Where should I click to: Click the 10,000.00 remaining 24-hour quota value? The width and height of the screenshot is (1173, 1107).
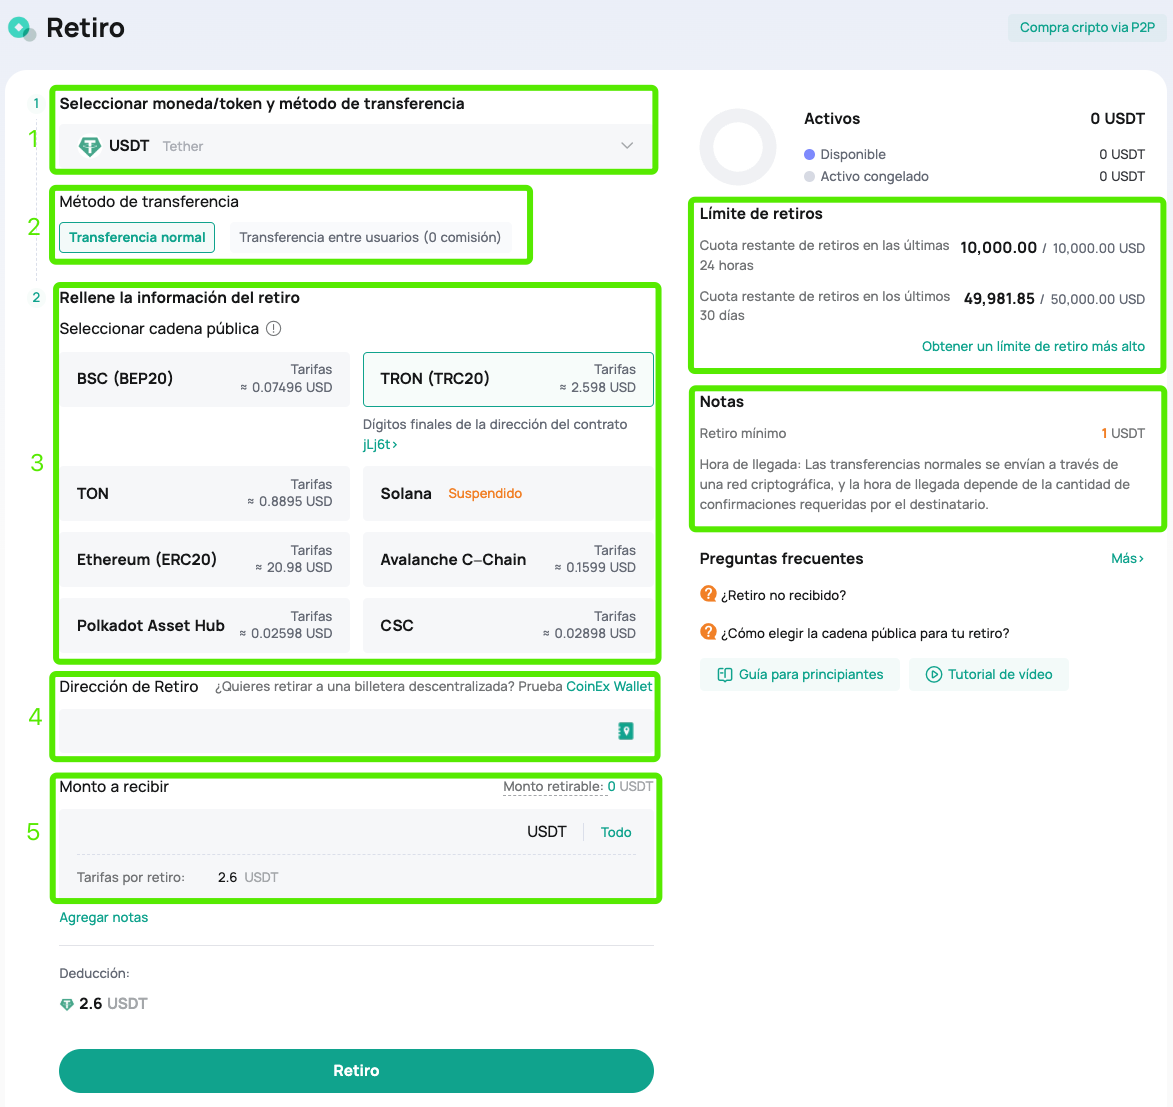(998, 248)
